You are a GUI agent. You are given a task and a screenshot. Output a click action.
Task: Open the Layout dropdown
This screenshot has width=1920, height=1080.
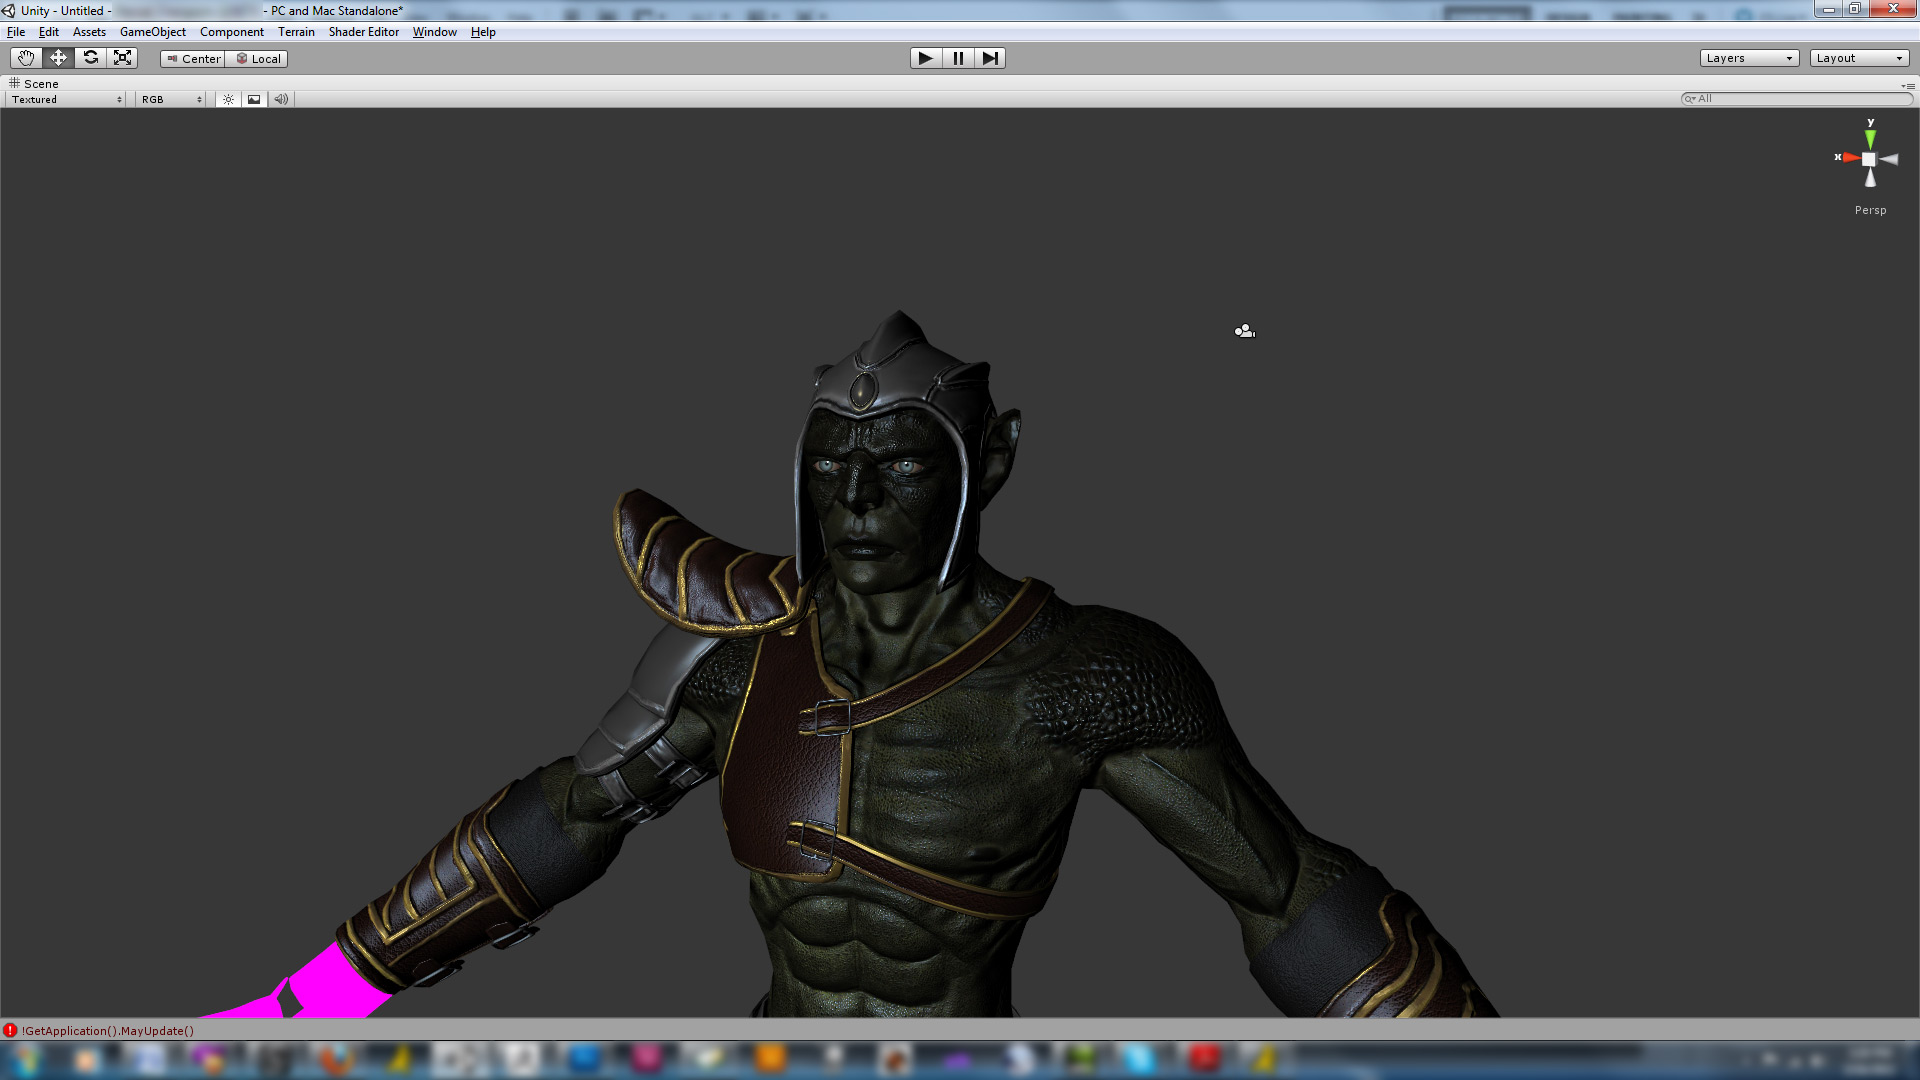(1859, 58)
